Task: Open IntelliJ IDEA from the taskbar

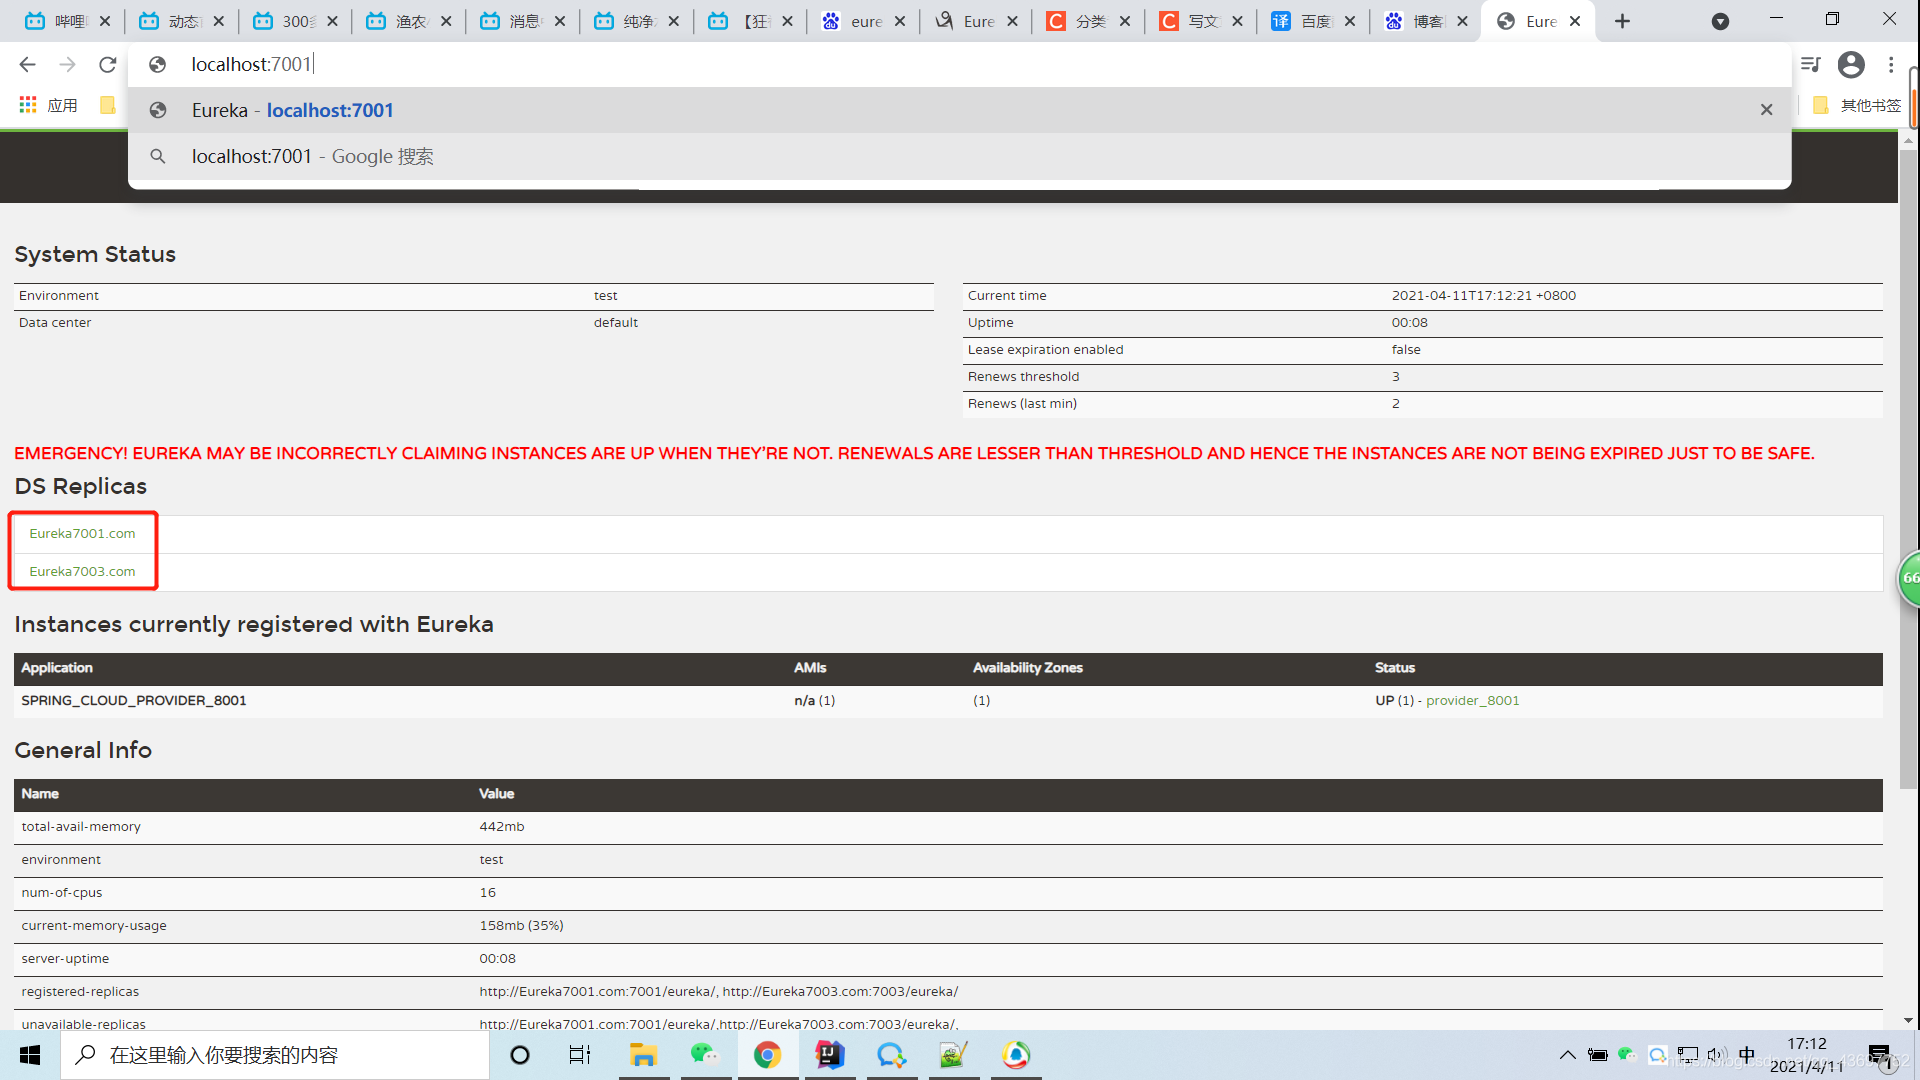Action: (830, 1055)
